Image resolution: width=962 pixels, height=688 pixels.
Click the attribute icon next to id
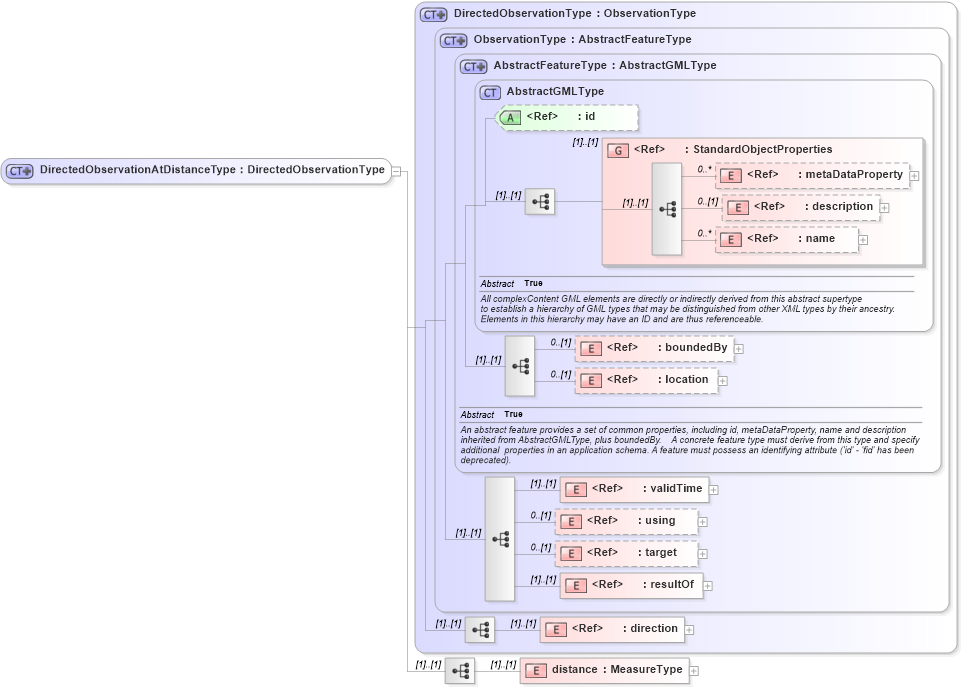coord(510,117)
